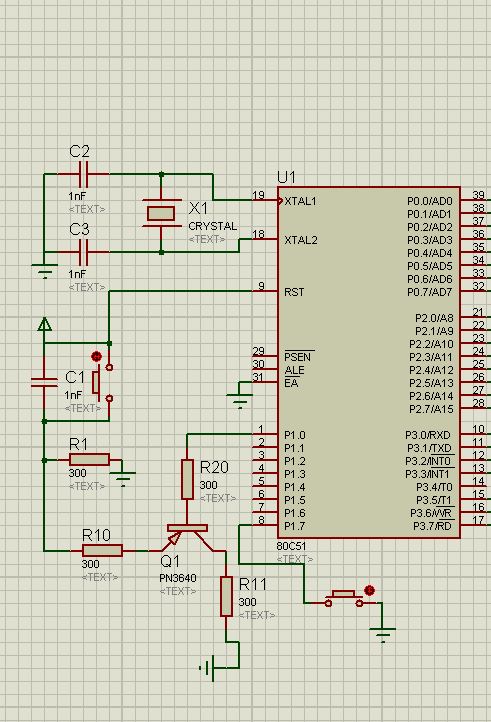Click the P1.0 pin label
This screenshot has width=491, height=722.
[295, 435]
